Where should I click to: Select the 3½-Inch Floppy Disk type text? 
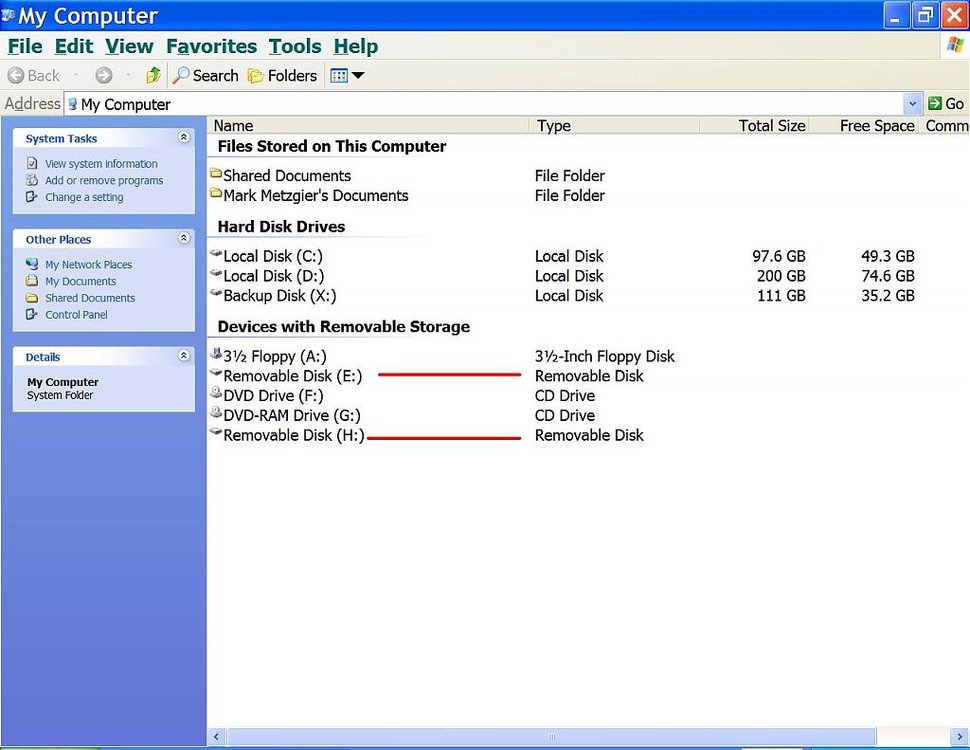(x=604, y=356)
